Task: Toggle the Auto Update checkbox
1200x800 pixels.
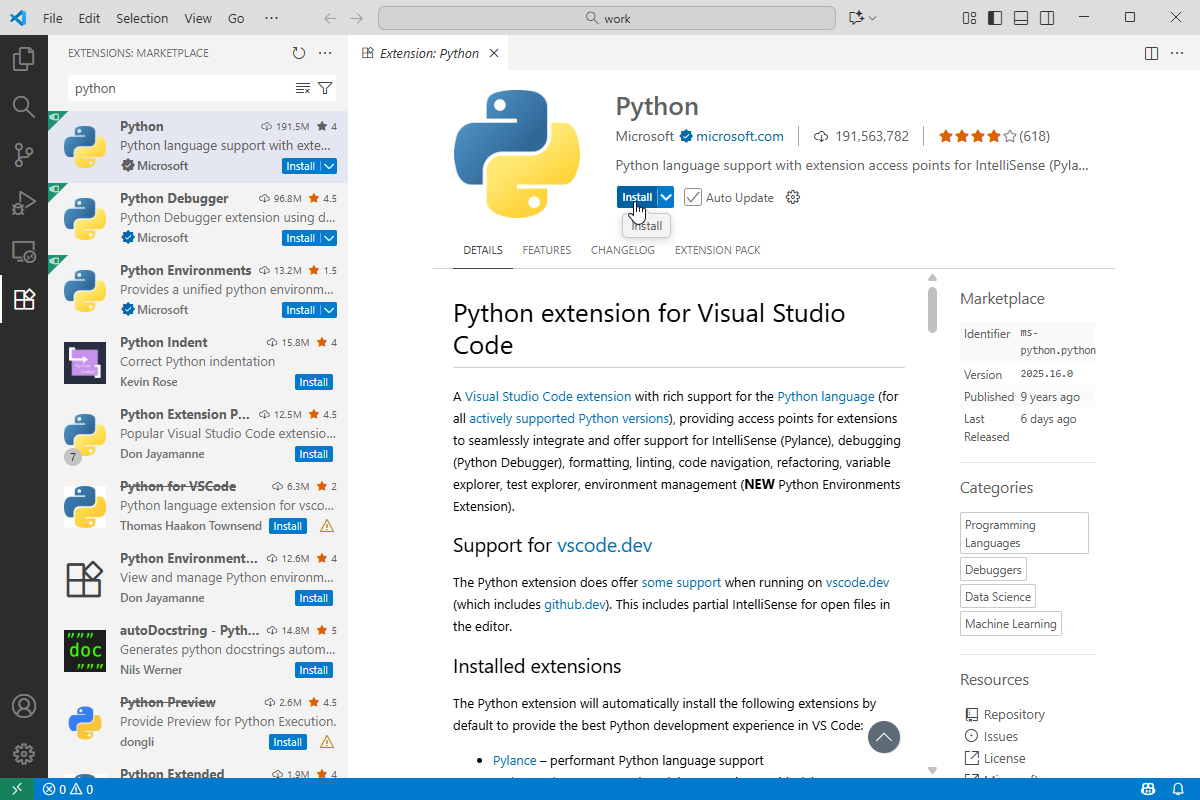Action: click(x=693, y=197)
